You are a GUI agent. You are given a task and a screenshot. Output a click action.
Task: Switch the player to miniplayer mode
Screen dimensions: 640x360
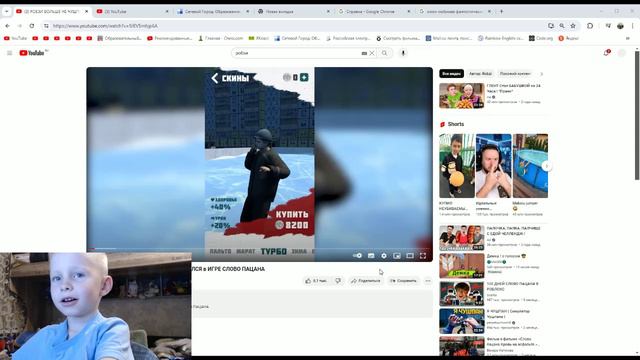coord(397,256)
